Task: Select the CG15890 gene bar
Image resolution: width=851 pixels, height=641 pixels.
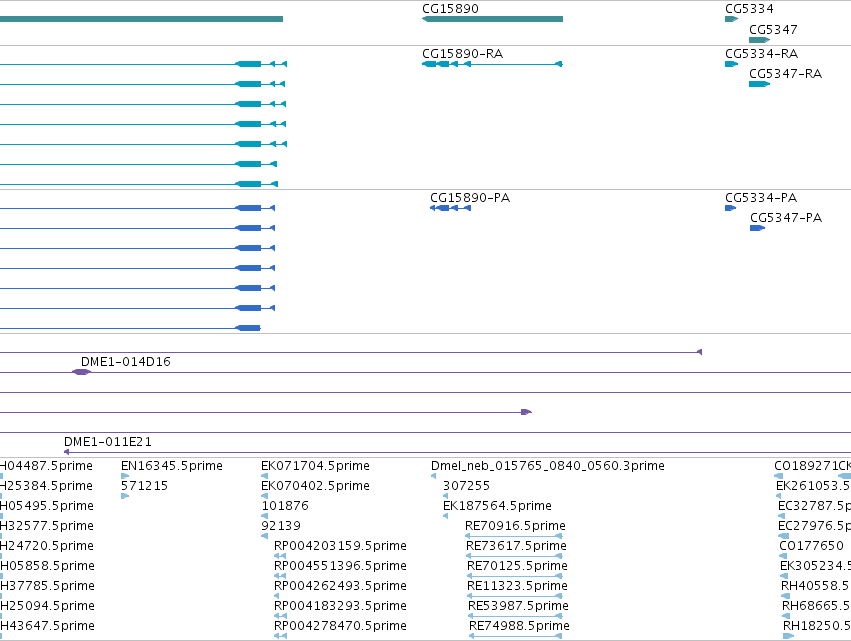Action: coord(492,19)
